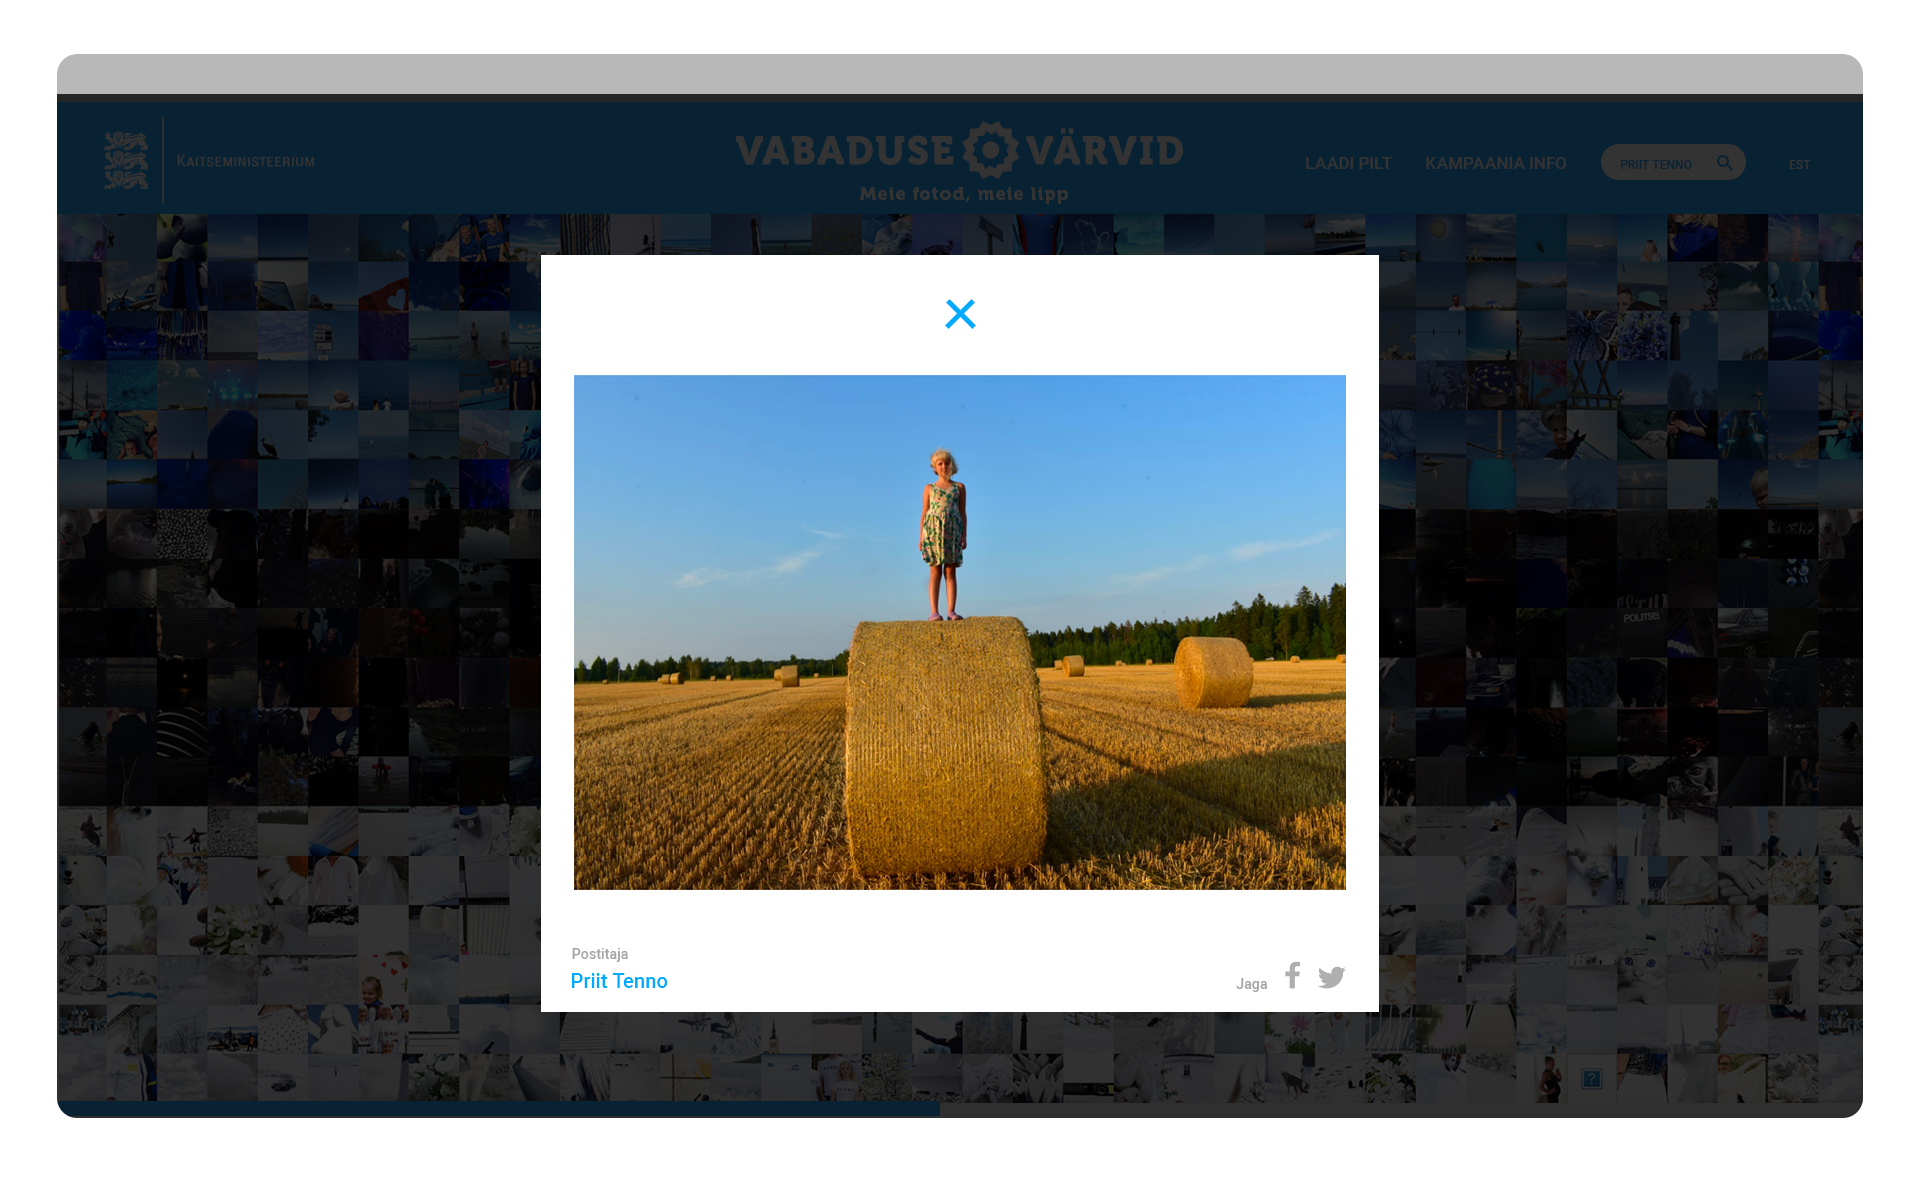Click the three lions coat of arms

126,160
